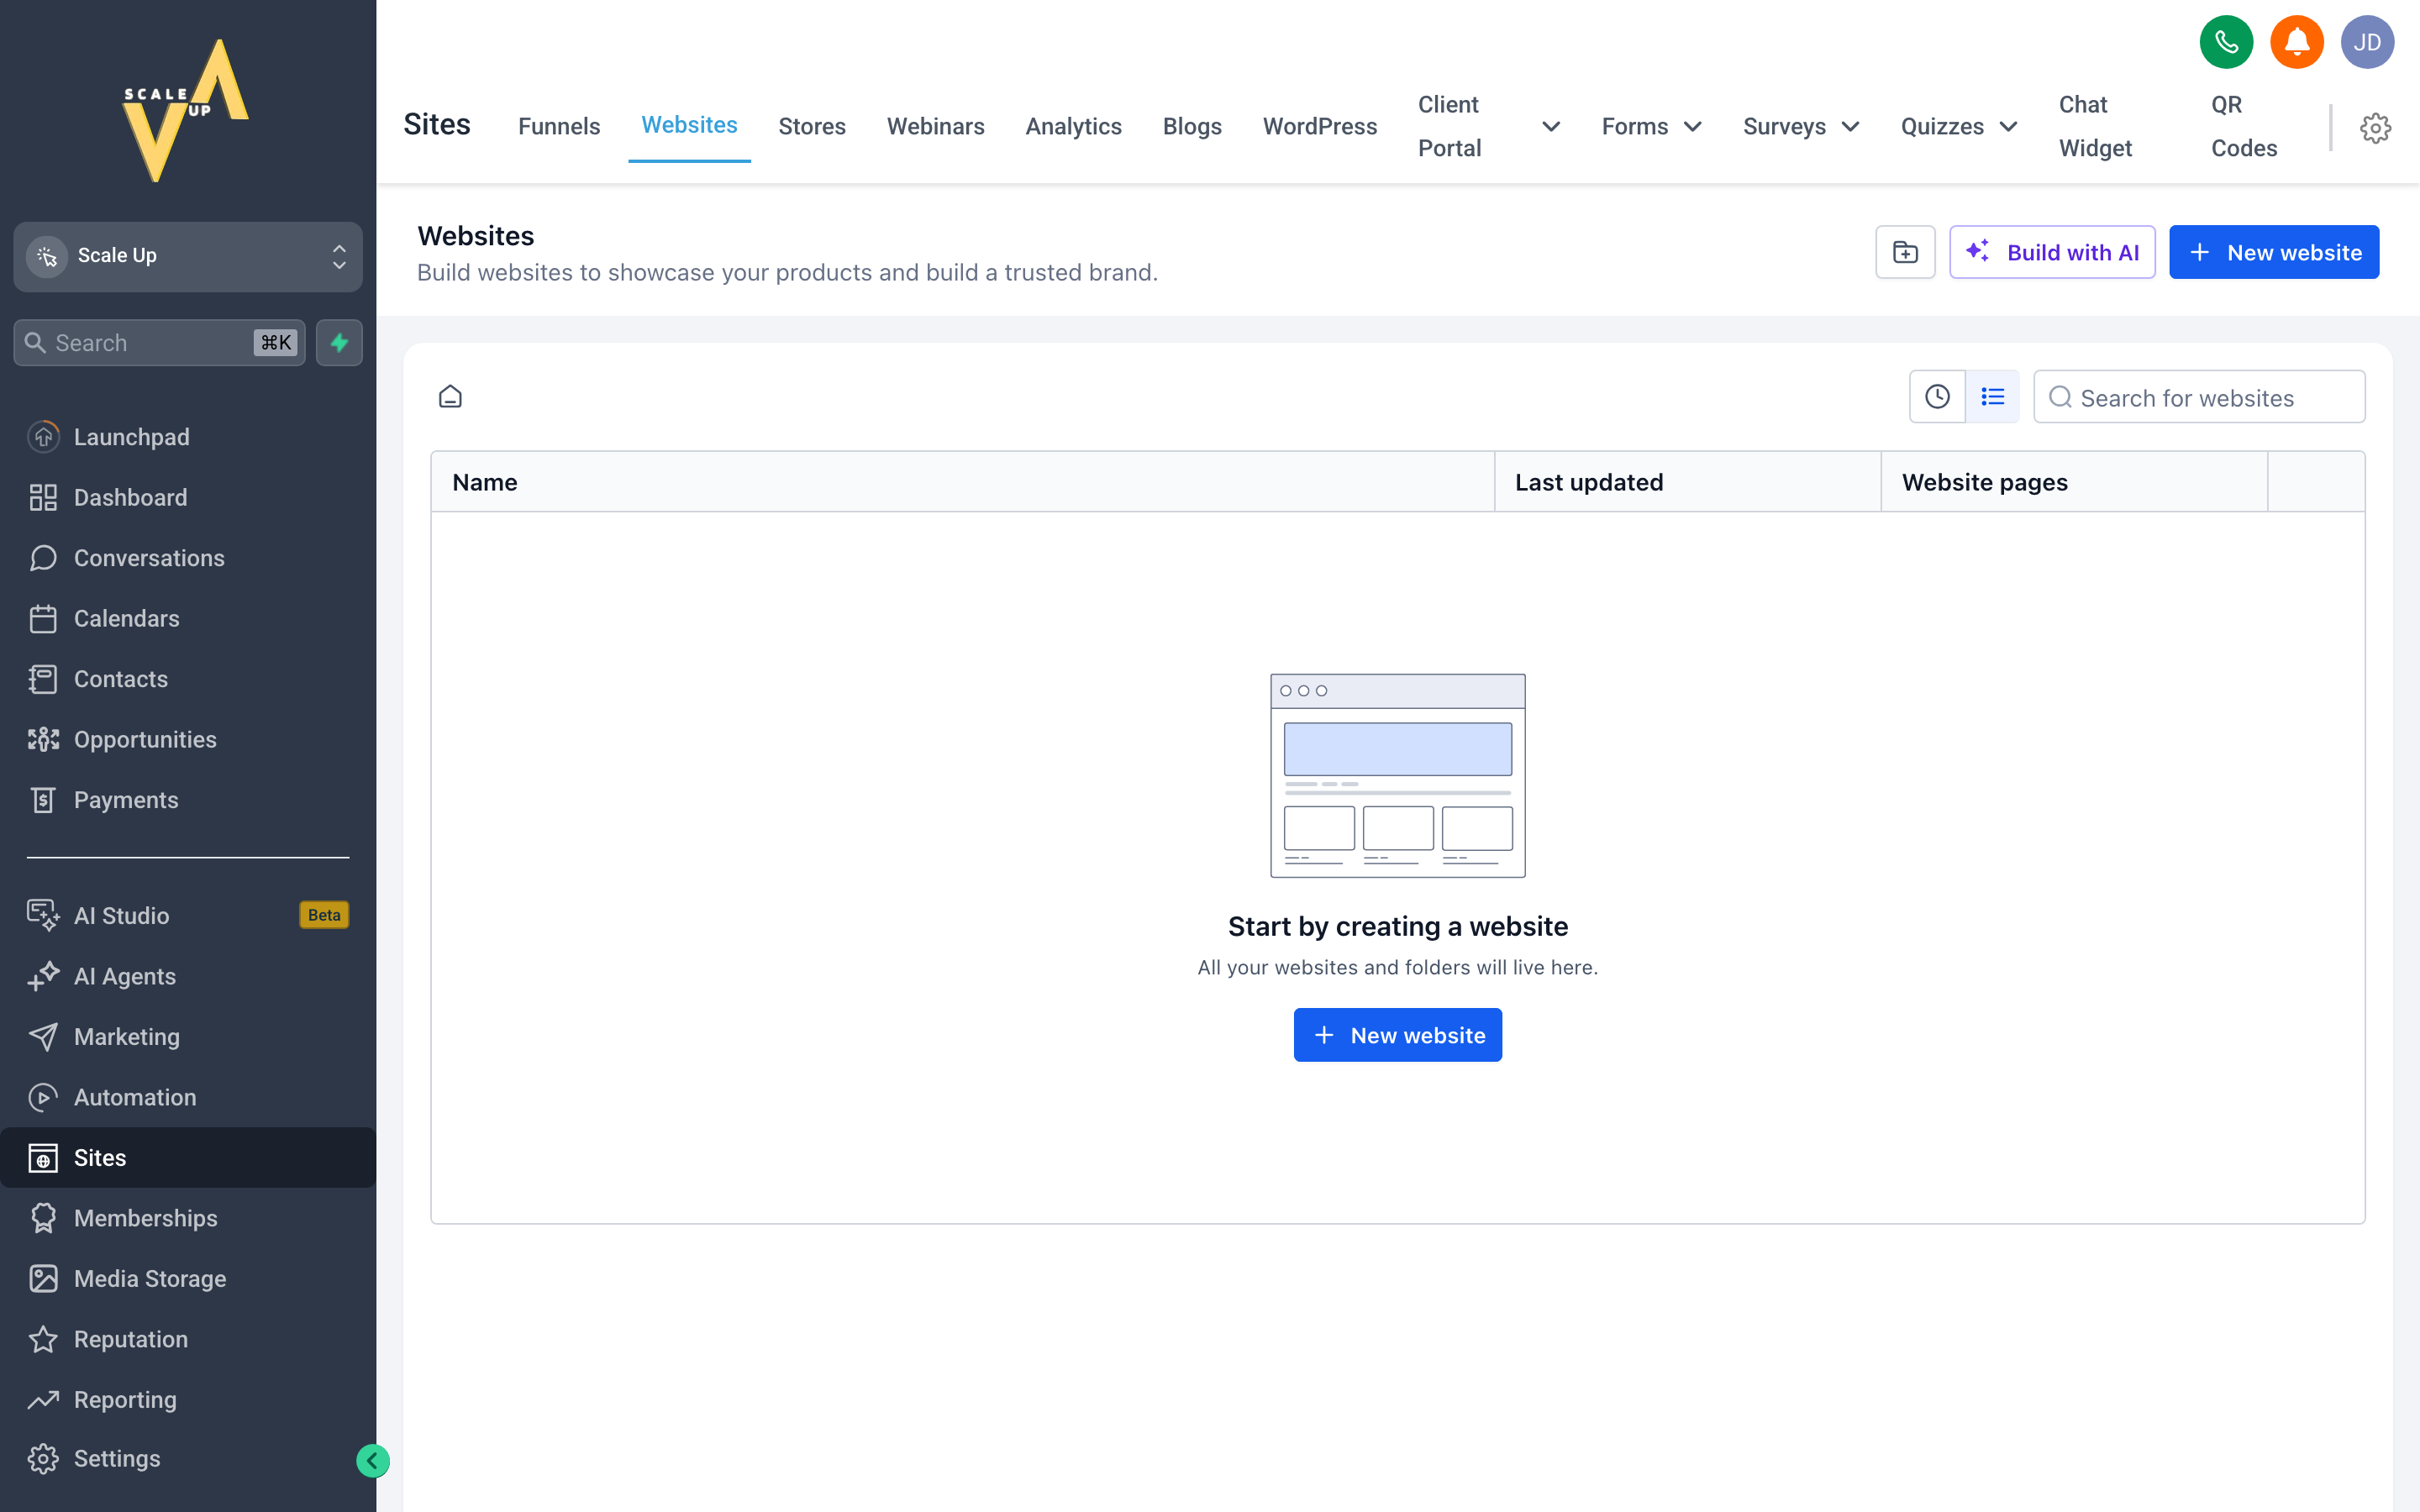
Task: Click the create folder icon button
Action: (x=1905, y=252)
